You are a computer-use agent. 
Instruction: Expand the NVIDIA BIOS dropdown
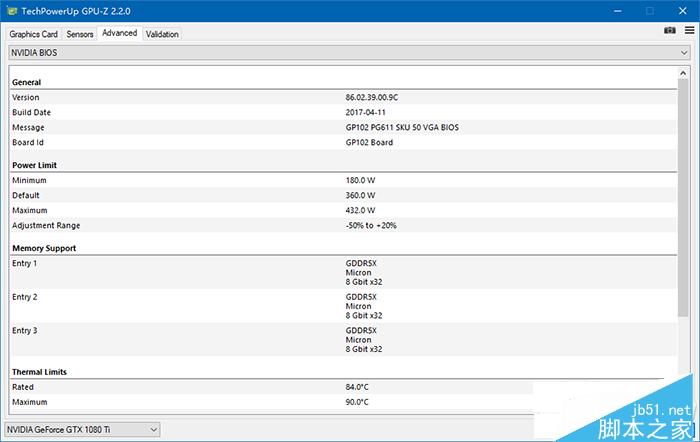[x=349, y=53]
